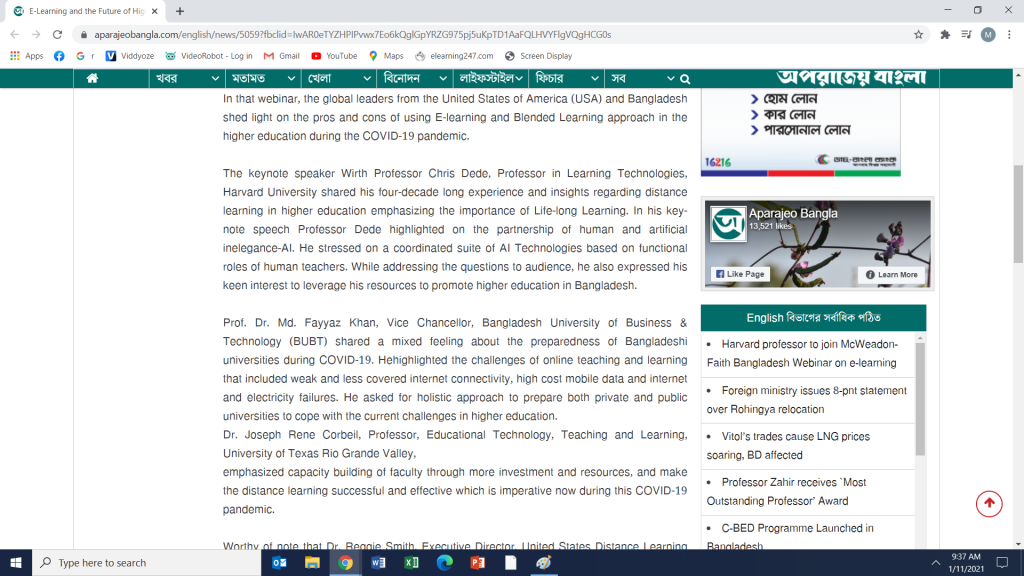Open the VideoRobot - Log in bookmark
Viewport: 1024px width, 576px height.
coord(209,56)
